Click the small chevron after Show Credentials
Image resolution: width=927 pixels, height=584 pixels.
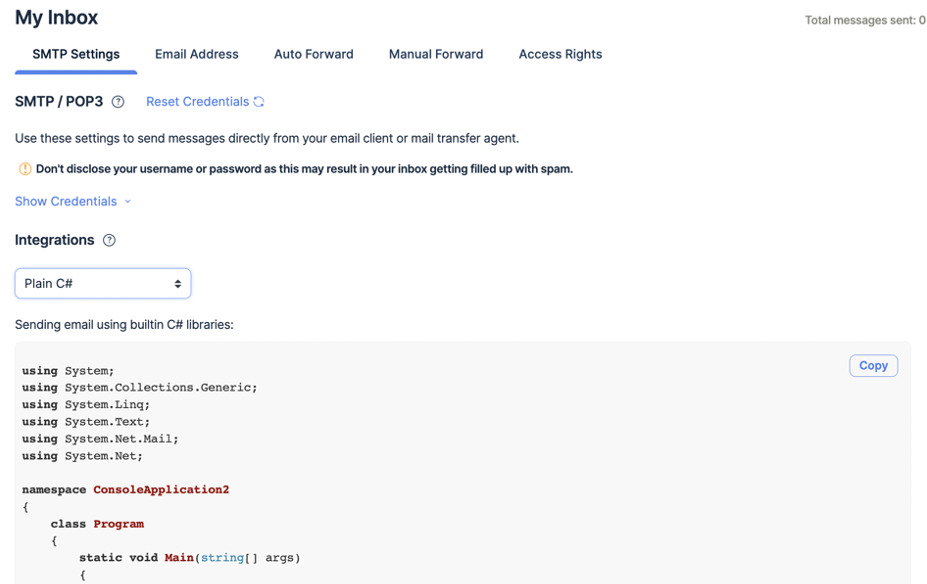click(x=128, y=202)
